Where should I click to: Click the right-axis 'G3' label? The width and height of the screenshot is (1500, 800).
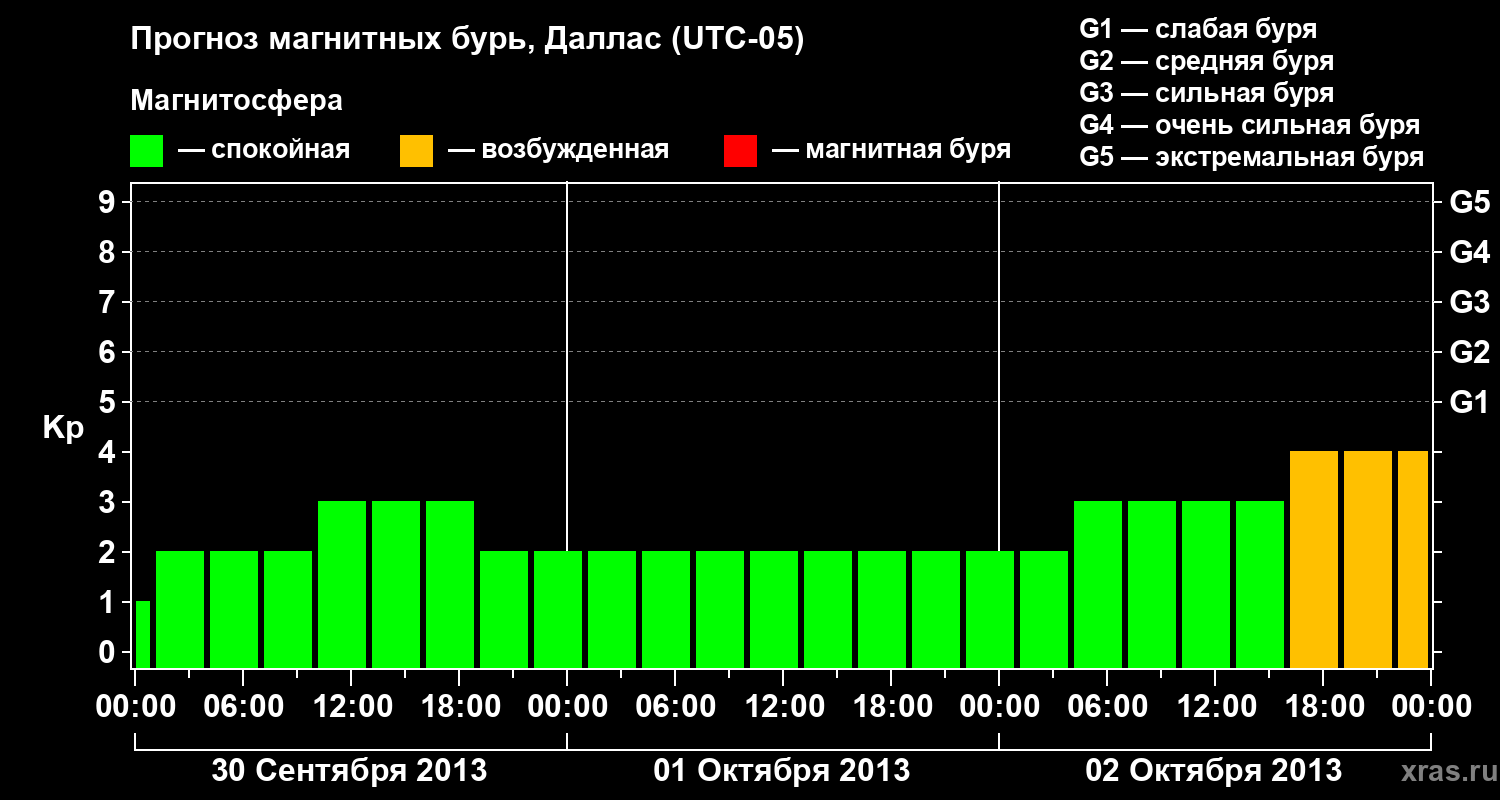(1470, 302)
